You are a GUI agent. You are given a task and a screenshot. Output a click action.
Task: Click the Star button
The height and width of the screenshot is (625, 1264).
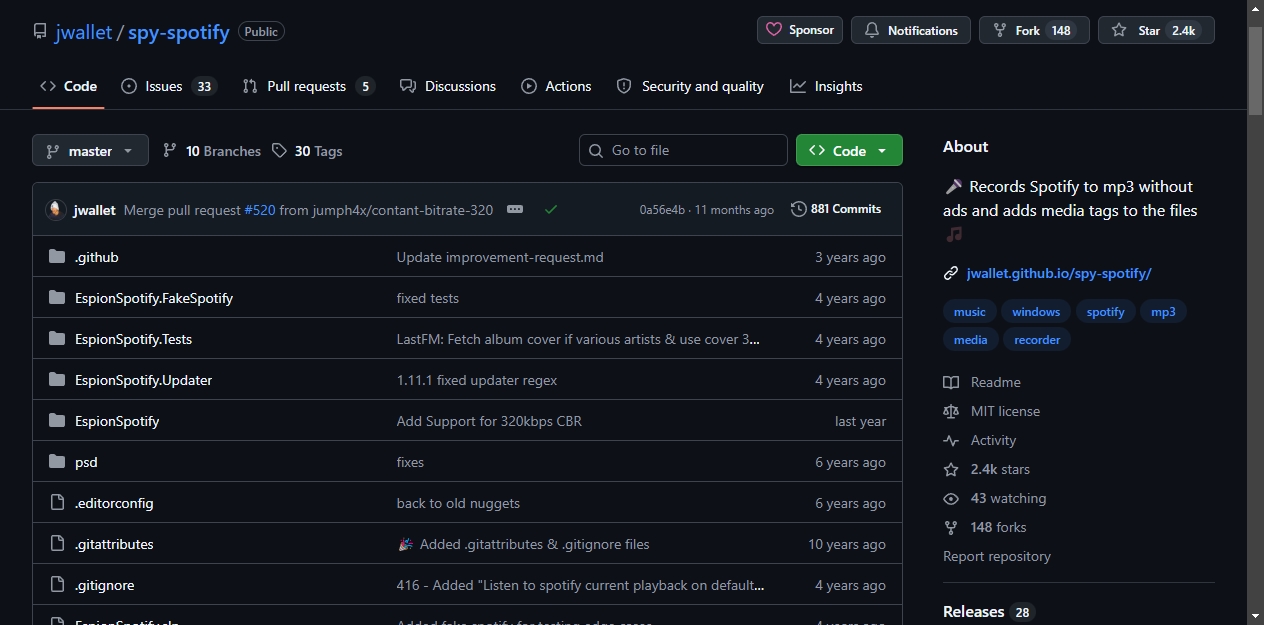point(1156,30)
